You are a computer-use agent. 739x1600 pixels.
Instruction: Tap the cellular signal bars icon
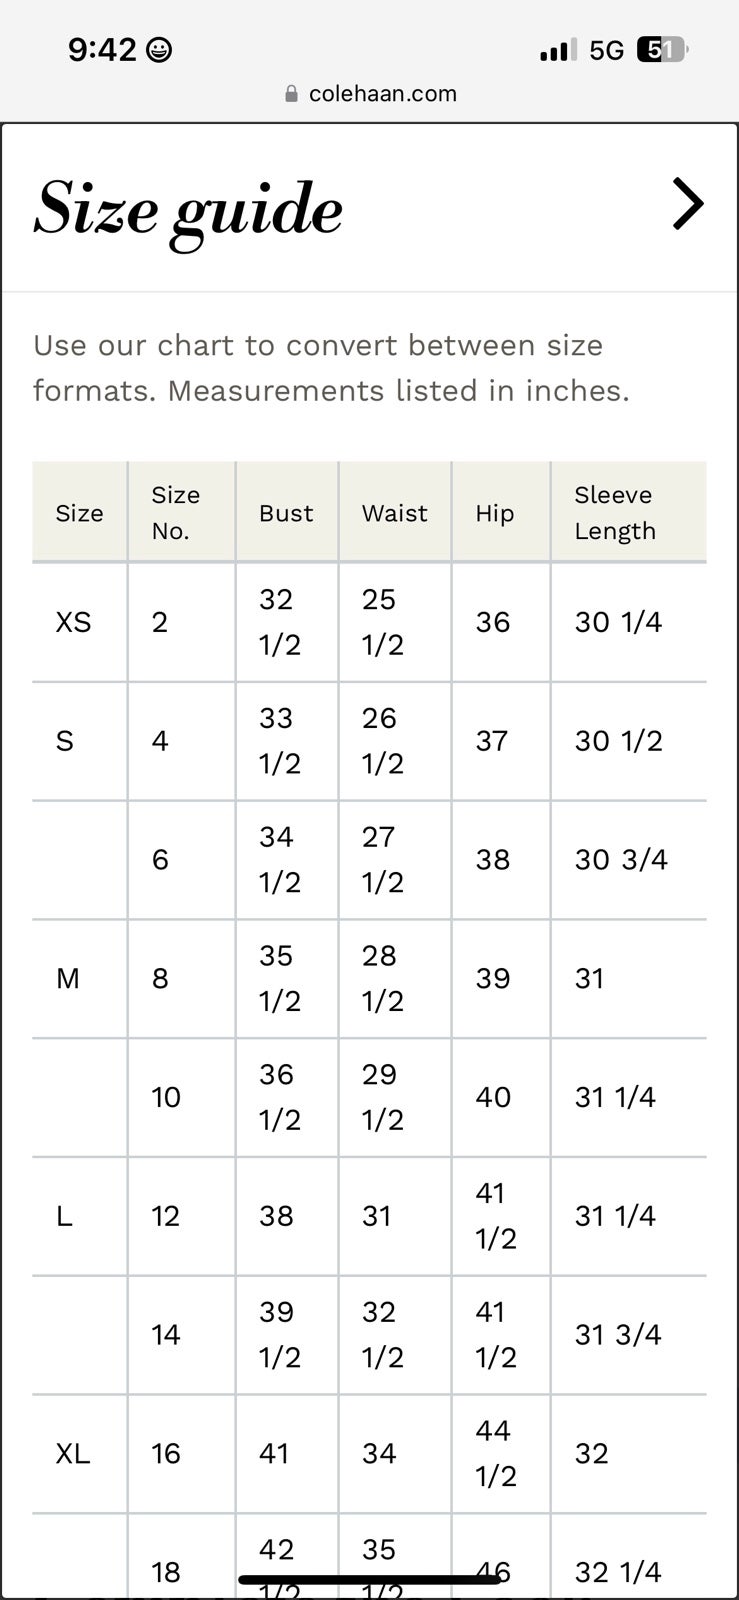558,50
